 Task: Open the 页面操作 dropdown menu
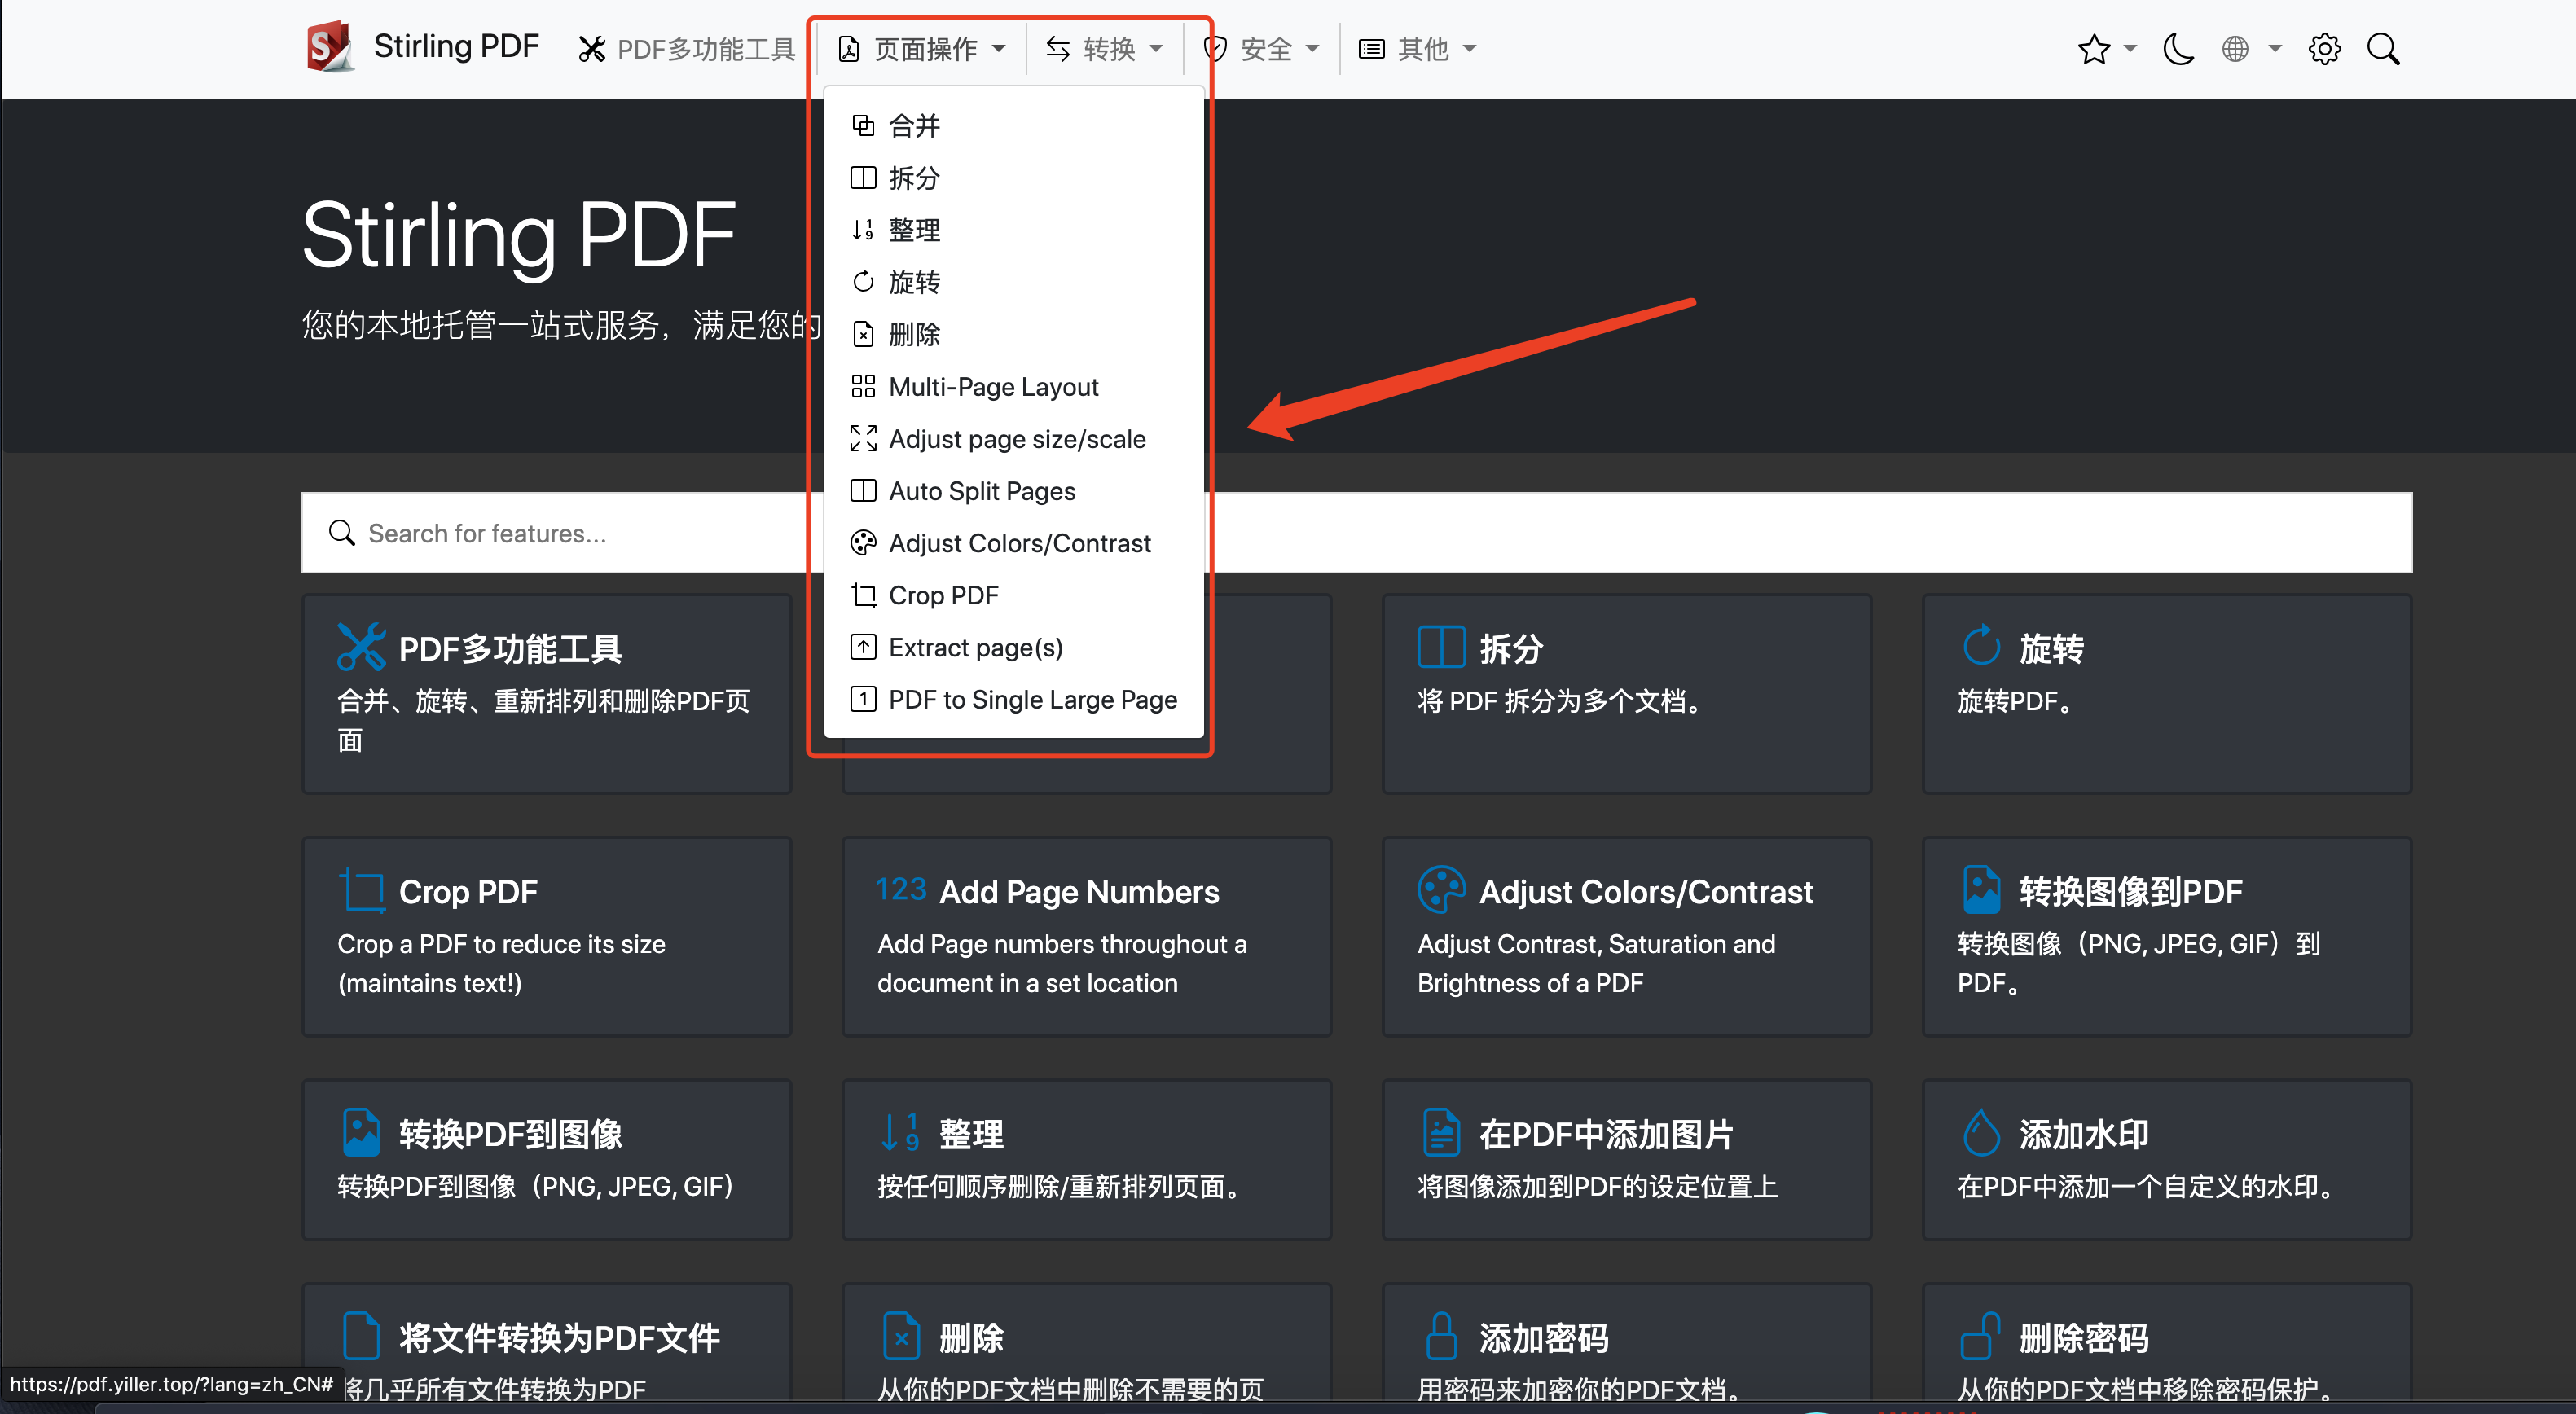(x=921, y=49)
